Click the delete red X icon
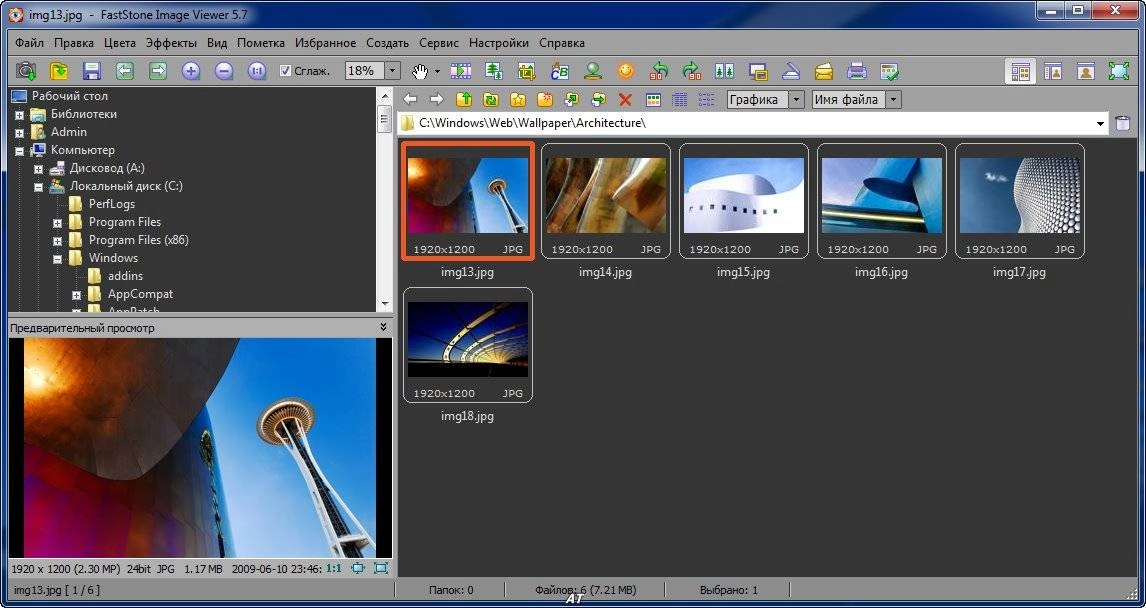This screenshot has height=608, width=1146. [625, 99]
